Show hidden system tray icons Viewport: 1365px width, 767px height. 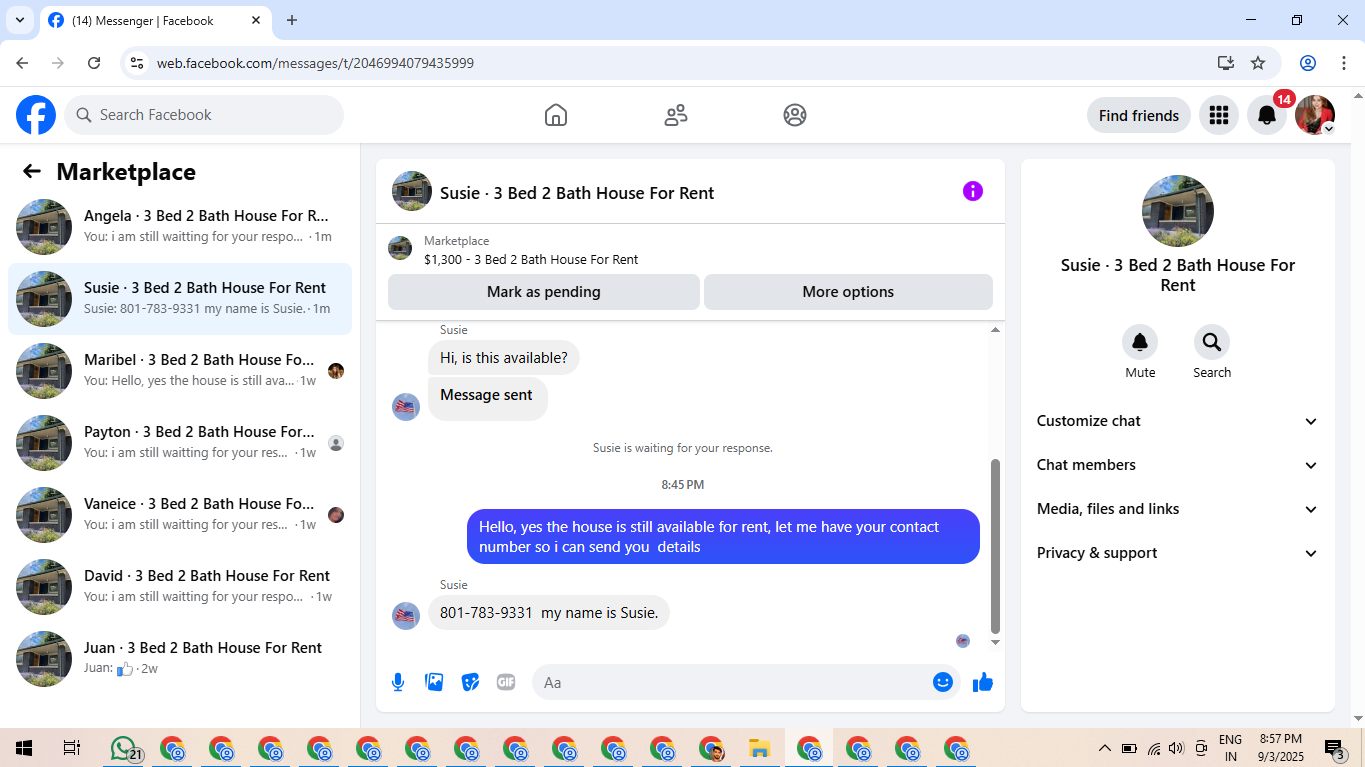coord(1105,748)
